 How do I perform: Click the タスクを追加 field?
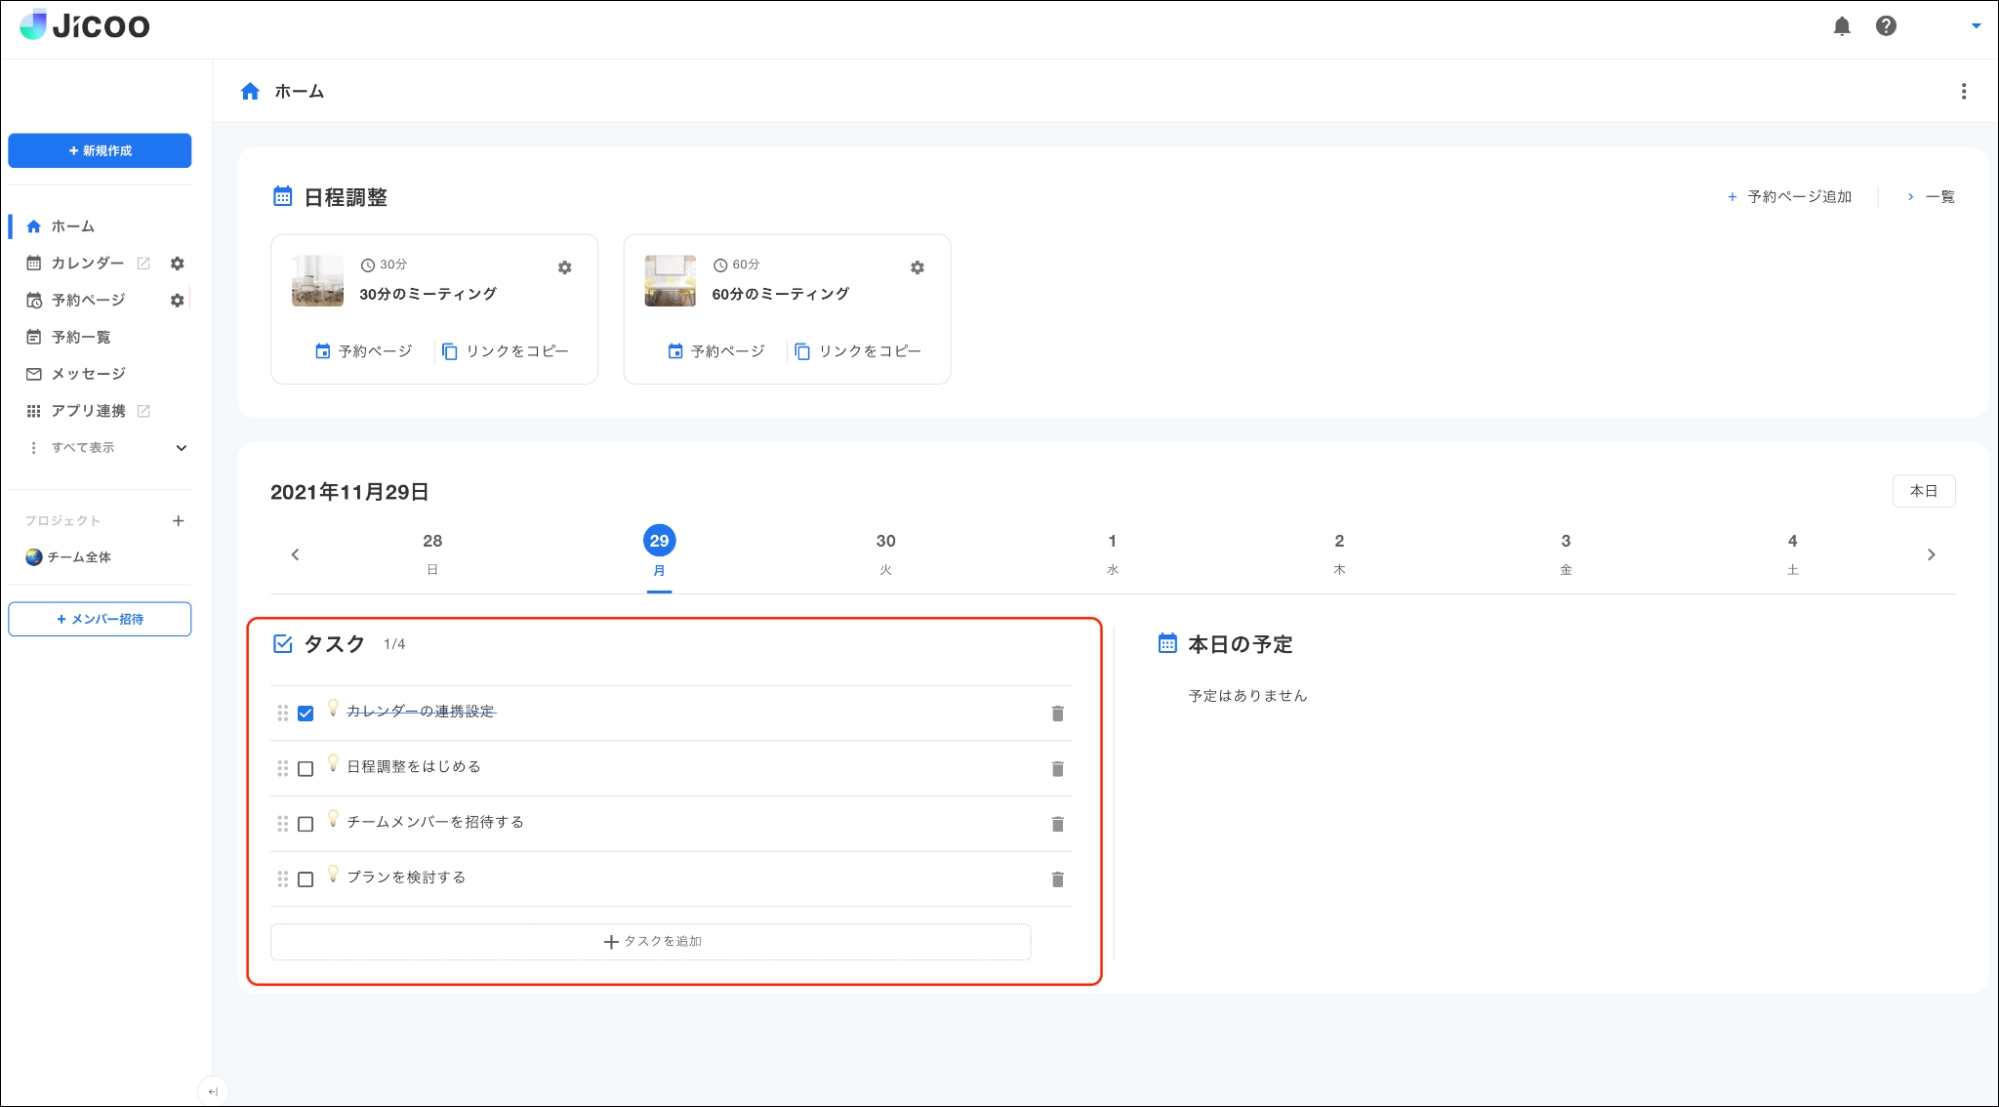click(x=651, y=941)
